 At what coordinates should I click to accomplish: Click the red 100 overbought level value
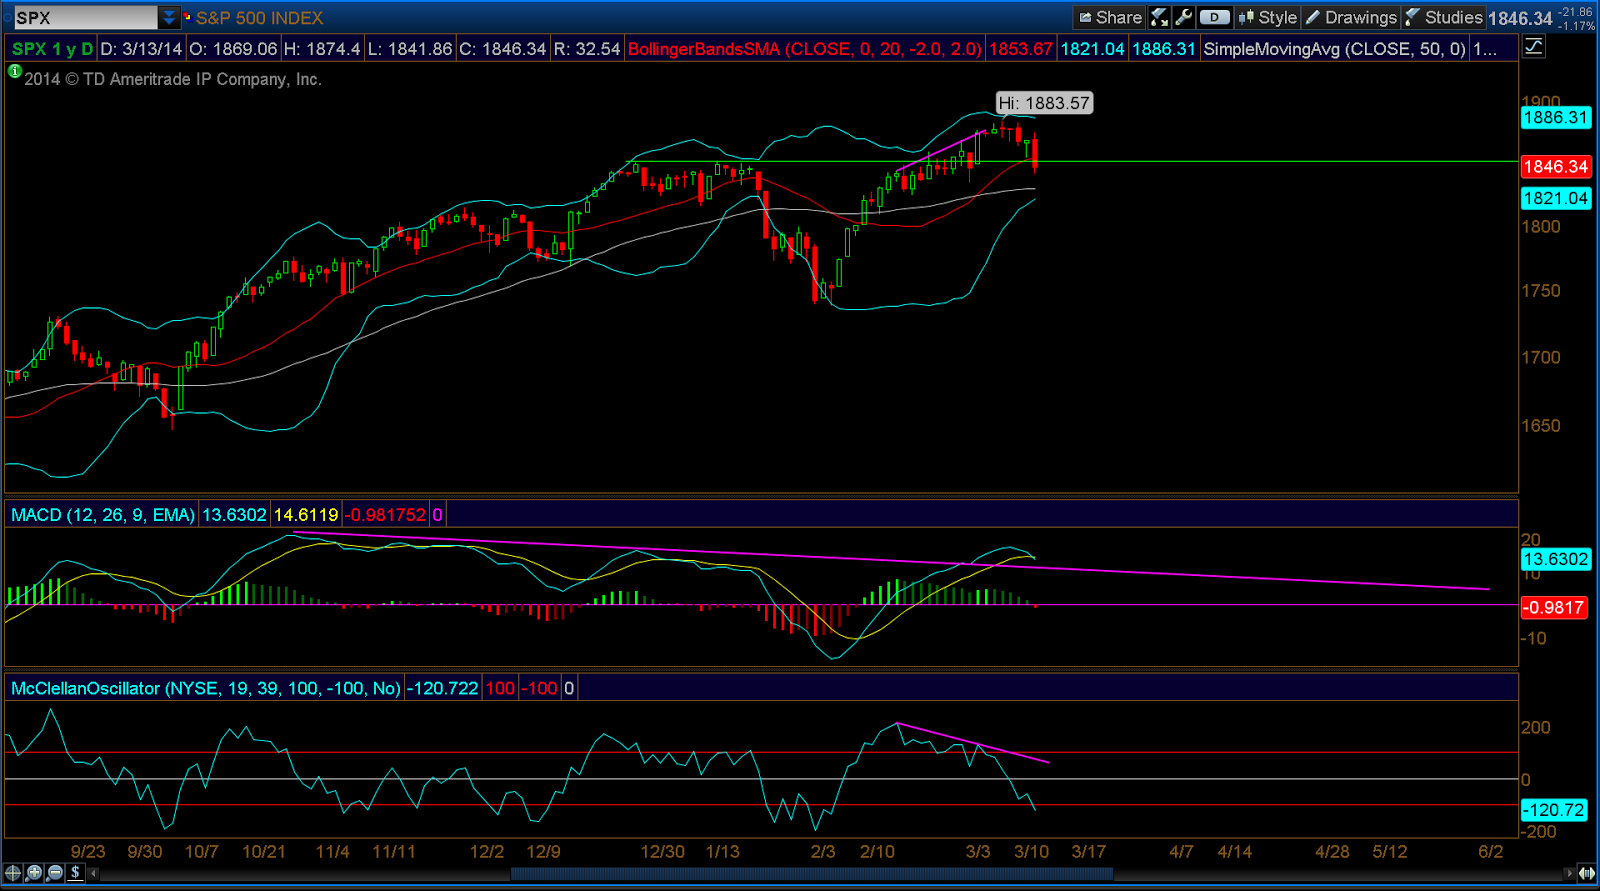point(500,688)
